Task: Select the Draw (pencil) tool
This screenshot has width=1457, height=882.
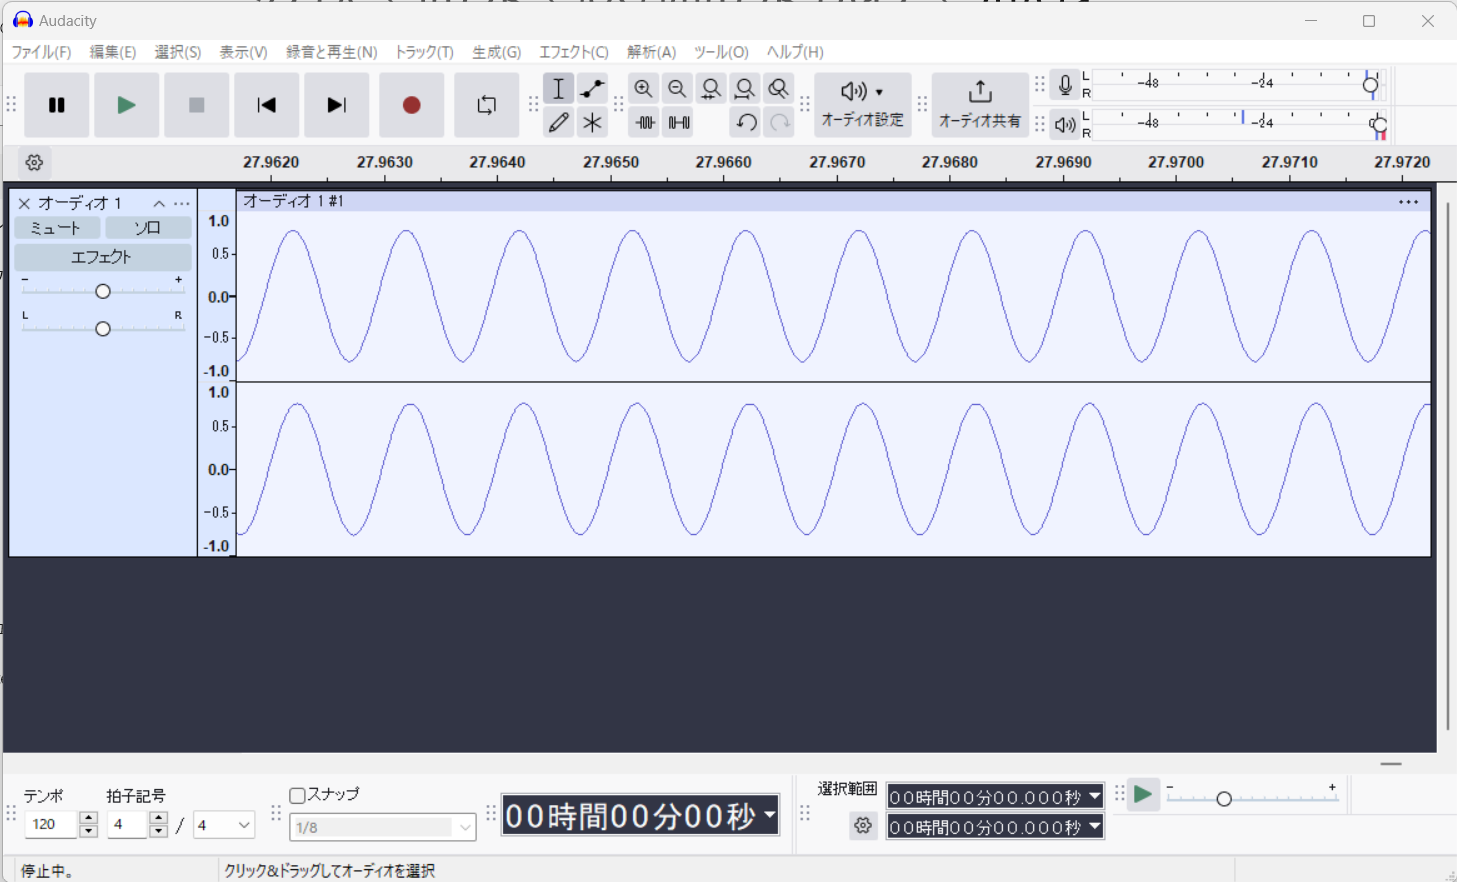Action: pyautogui.click(x=559, y=123)
